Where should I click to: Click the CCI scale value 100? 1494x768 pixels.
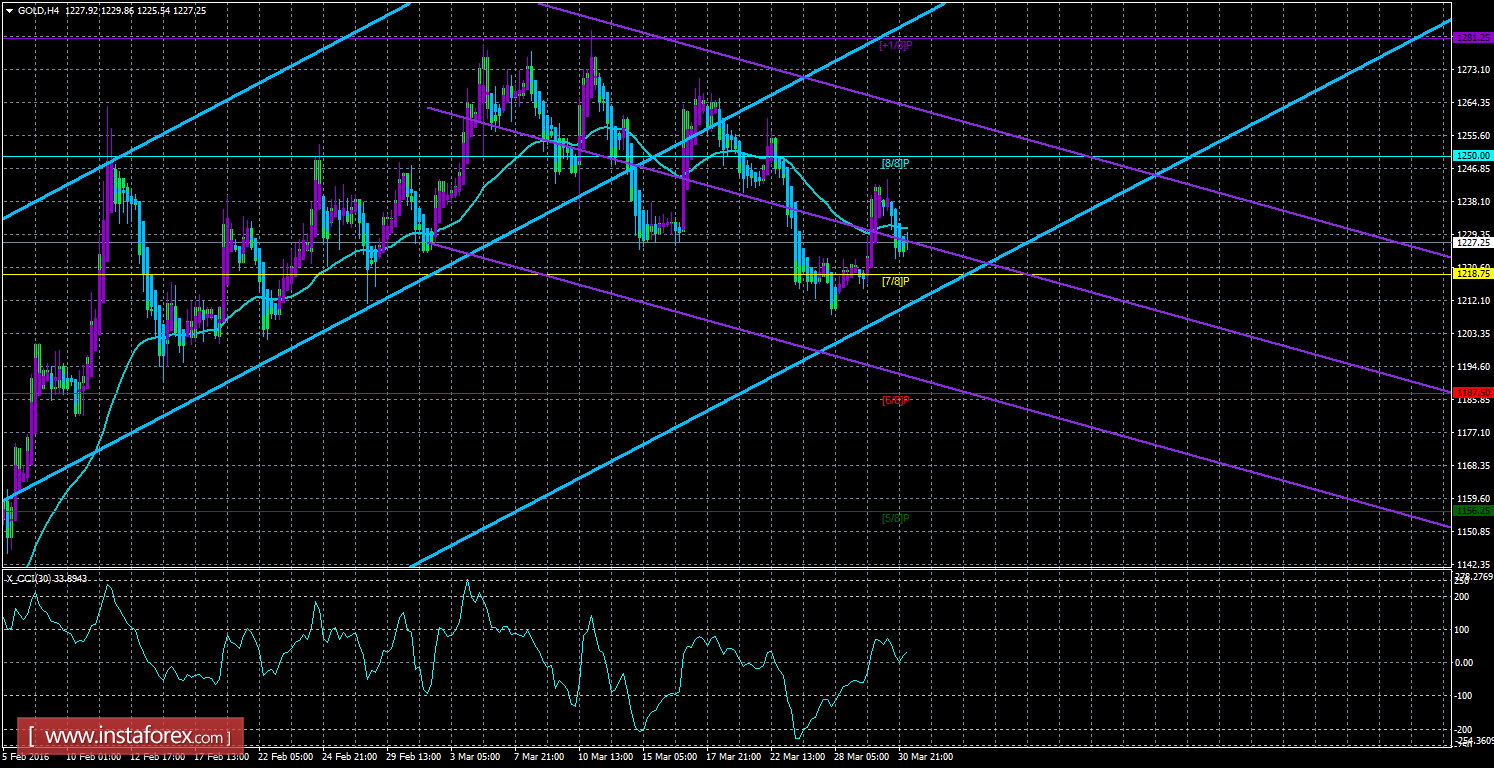1462,630
